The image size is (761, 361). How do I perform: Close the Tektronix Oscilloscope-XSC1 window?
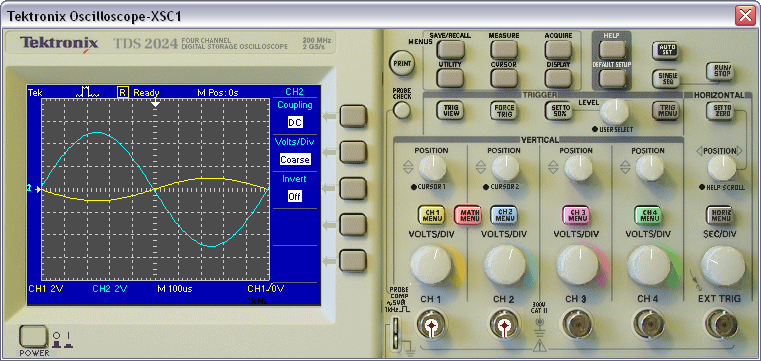[745, 16]
